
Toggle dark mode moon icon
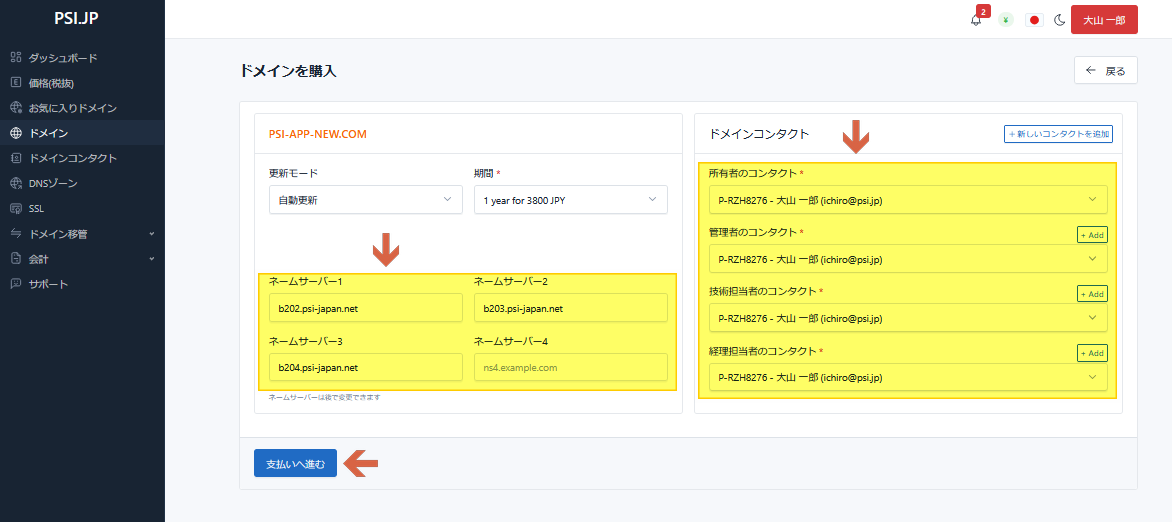click(x=1060, y=20)
